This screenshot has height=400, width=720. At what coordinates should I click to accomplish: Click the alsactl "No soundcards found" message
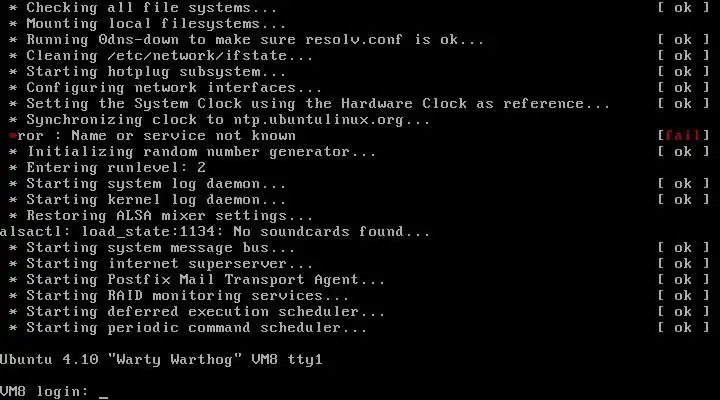pyautogui.click(x=215, y=231)
